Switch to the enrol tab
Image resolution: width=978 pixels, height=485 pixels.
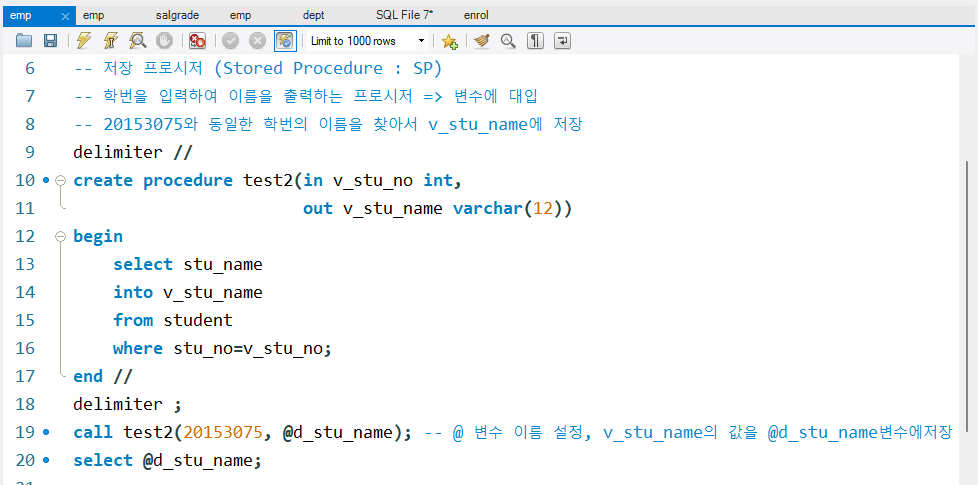pos(477,16)
